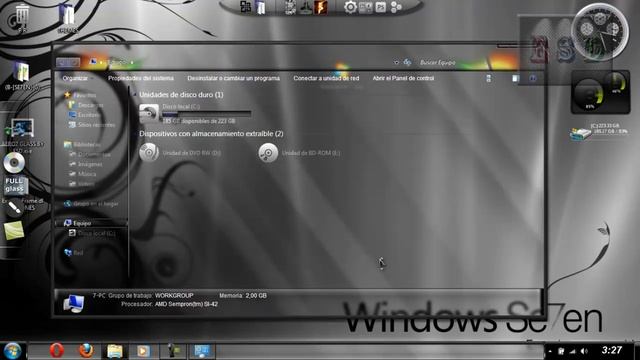Screen dimensions: 640x360
Task: Click the three-circles icon in top dock
Action: pyautogui.click(x=396, y=7)
